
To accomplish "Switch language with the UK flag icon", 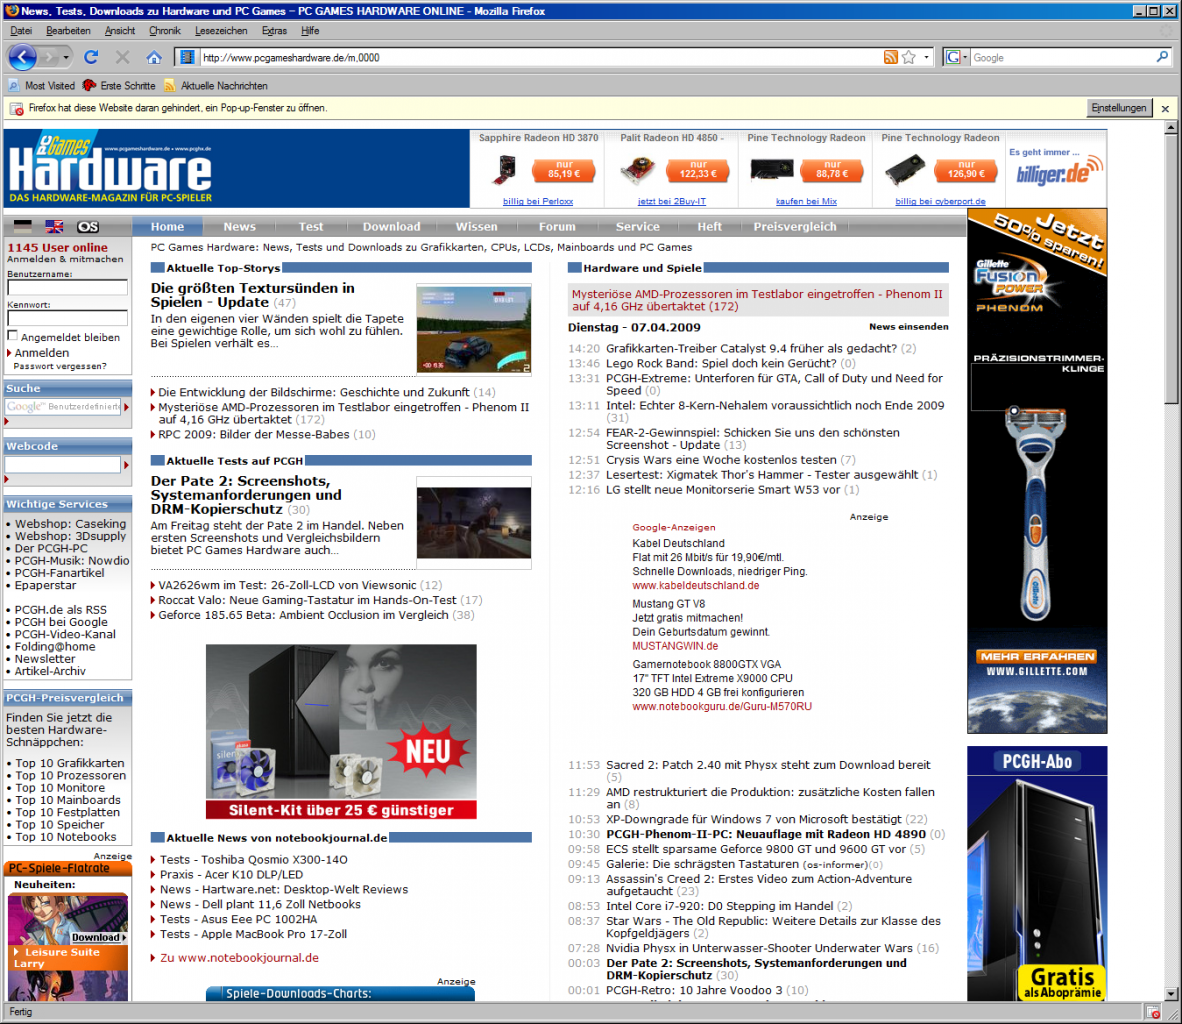I will pyautogui.click(x=54, y=226).
